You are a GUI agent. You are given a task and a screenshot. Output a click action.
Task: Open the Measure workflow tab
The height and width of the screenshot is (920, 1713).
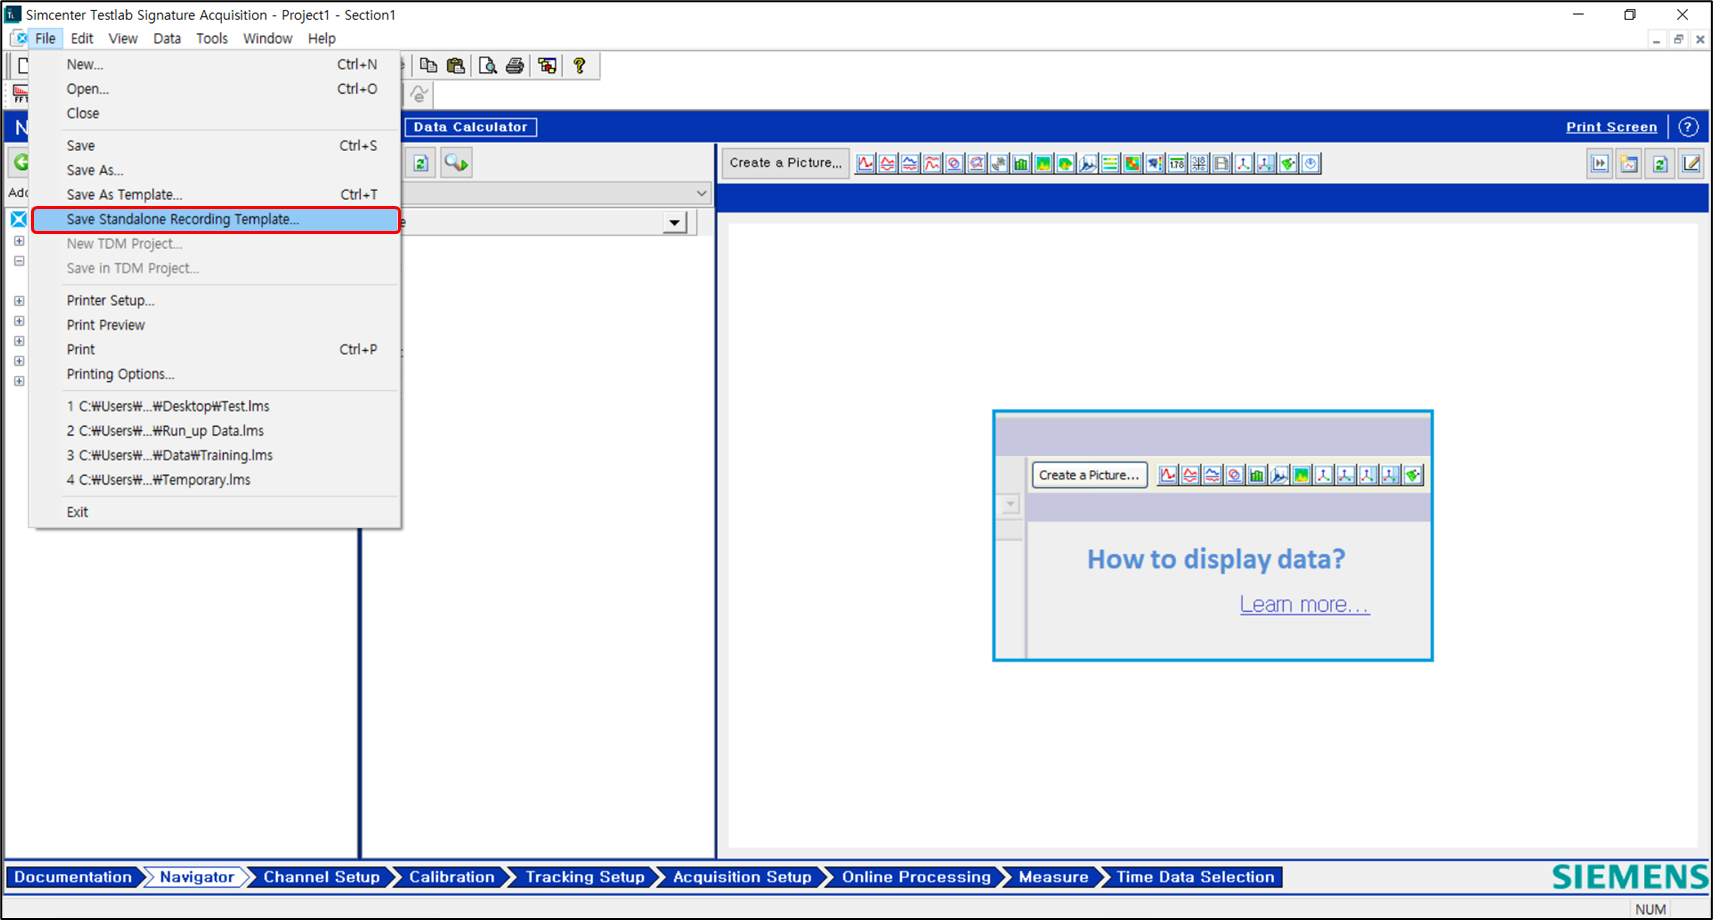[x=1053, y=877]
